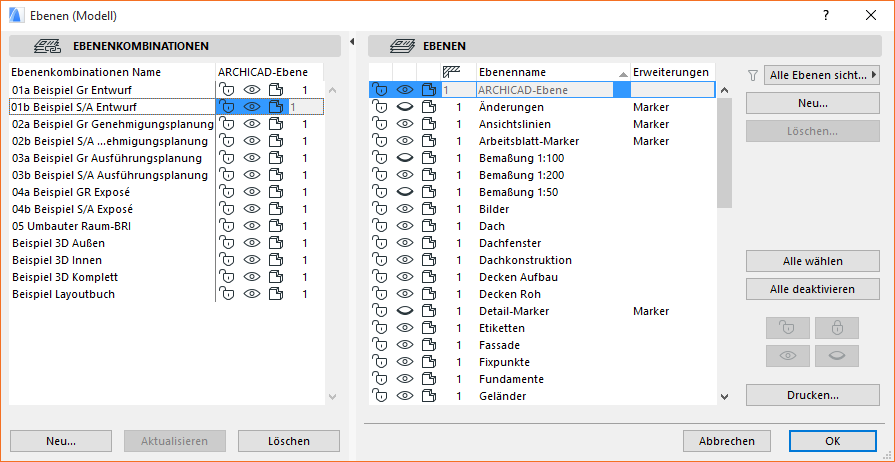Hide the Fixpunkte layer via eye icon
The image size is (895, 462).
[405, 362]
